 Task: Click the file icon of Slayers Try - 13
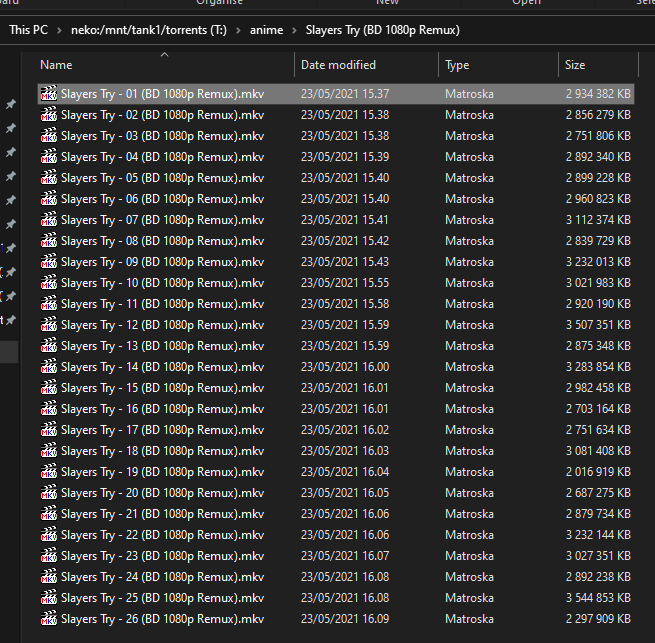click(x=49, y=346)
